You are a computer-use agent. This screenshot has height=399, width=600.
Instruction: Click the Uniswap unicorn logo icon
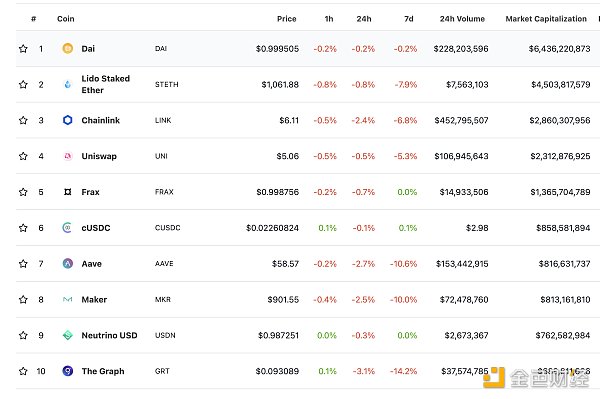pos(68,156)
